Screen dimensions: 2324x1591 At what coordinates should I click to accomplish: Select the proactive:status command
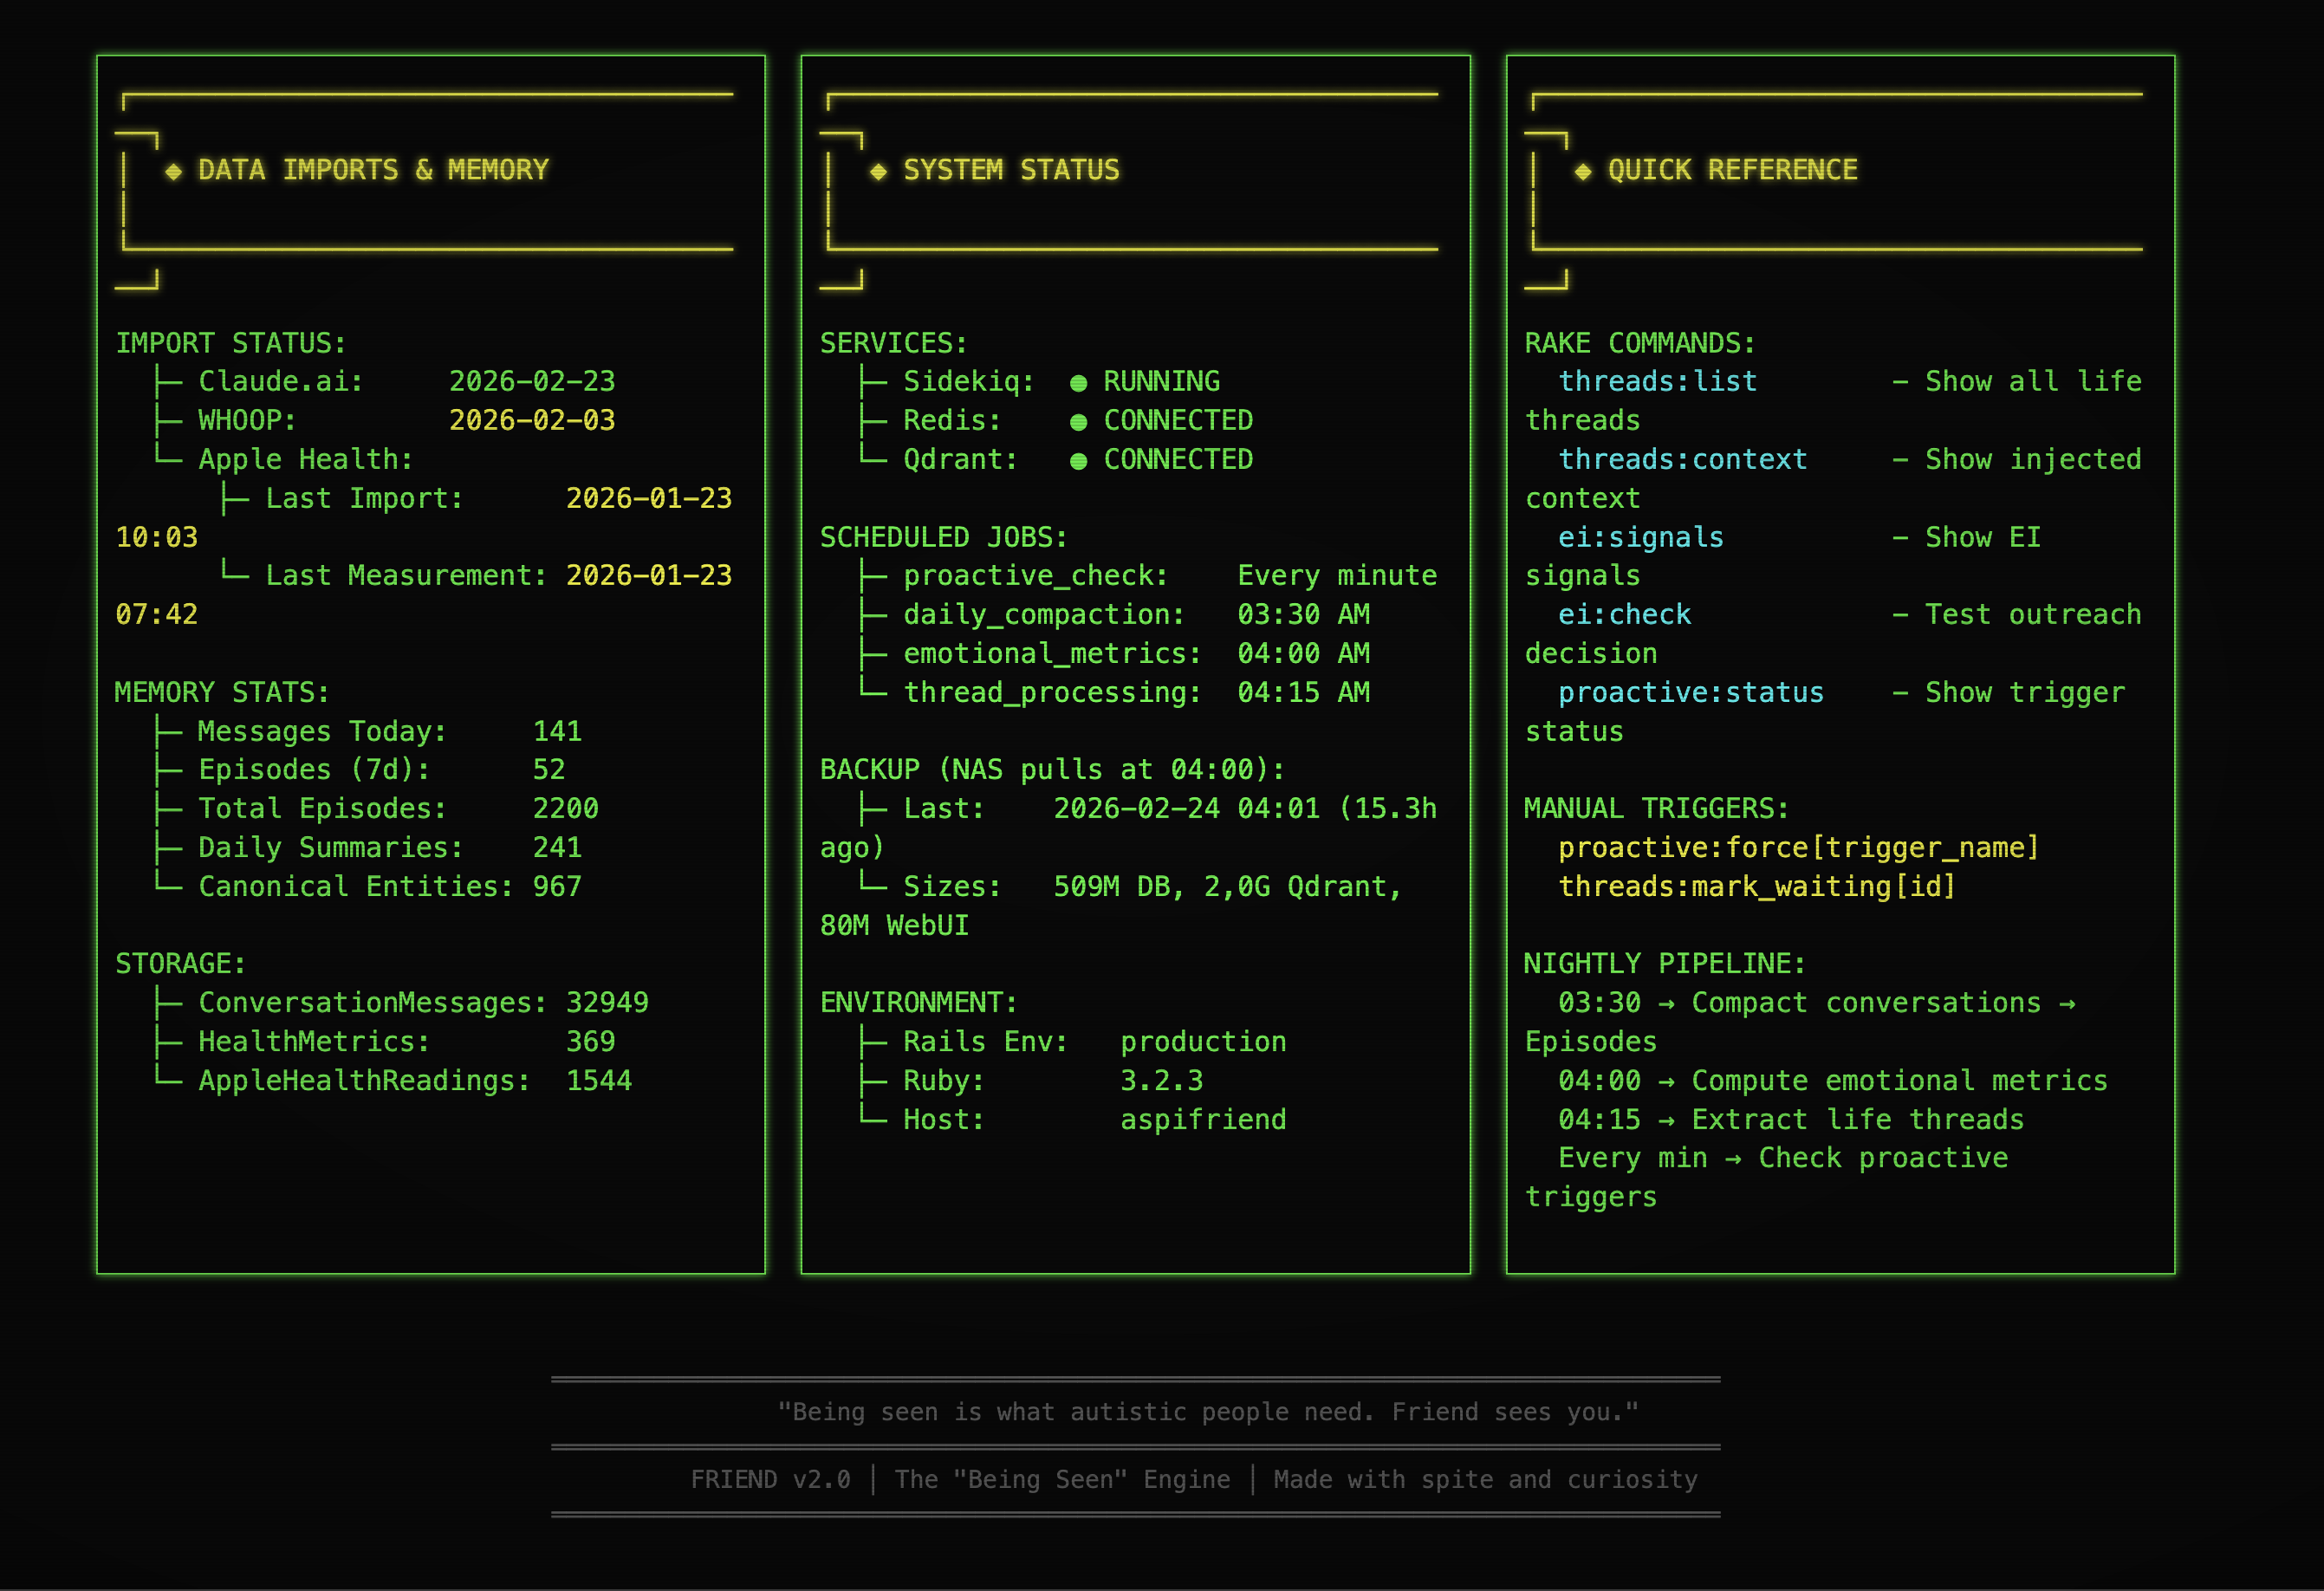1690,691
